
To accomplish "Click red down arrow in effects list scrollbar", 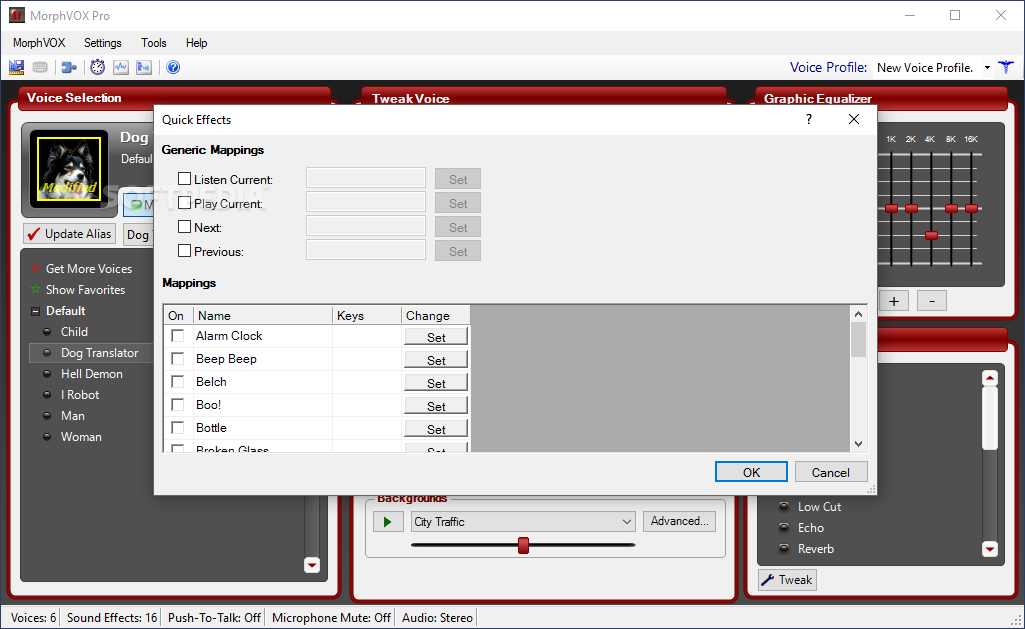I will click(x=990, y=549).
